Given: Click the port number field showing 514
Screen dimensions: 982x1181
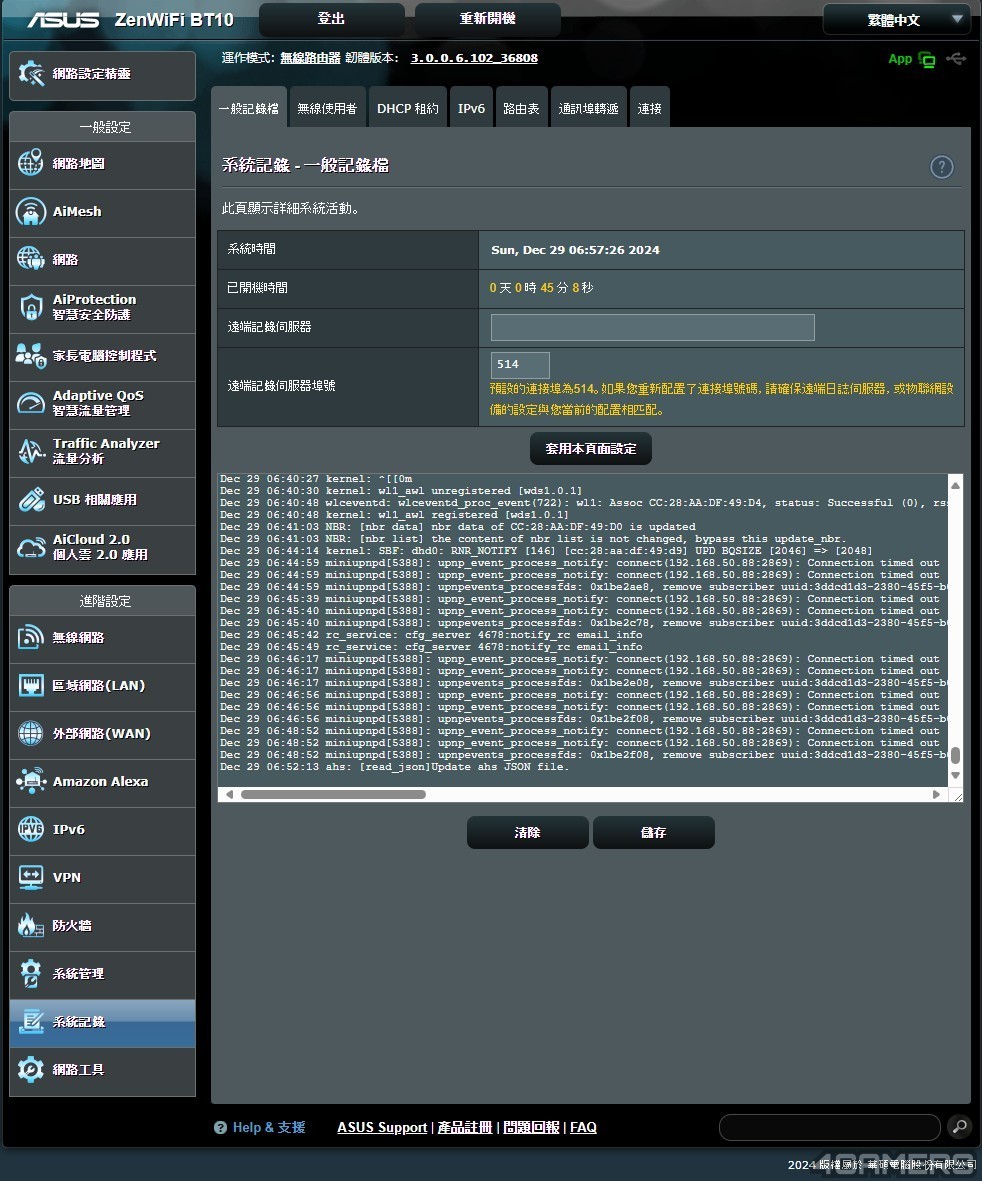Looking at the screenshot, I should coord(520,365).
